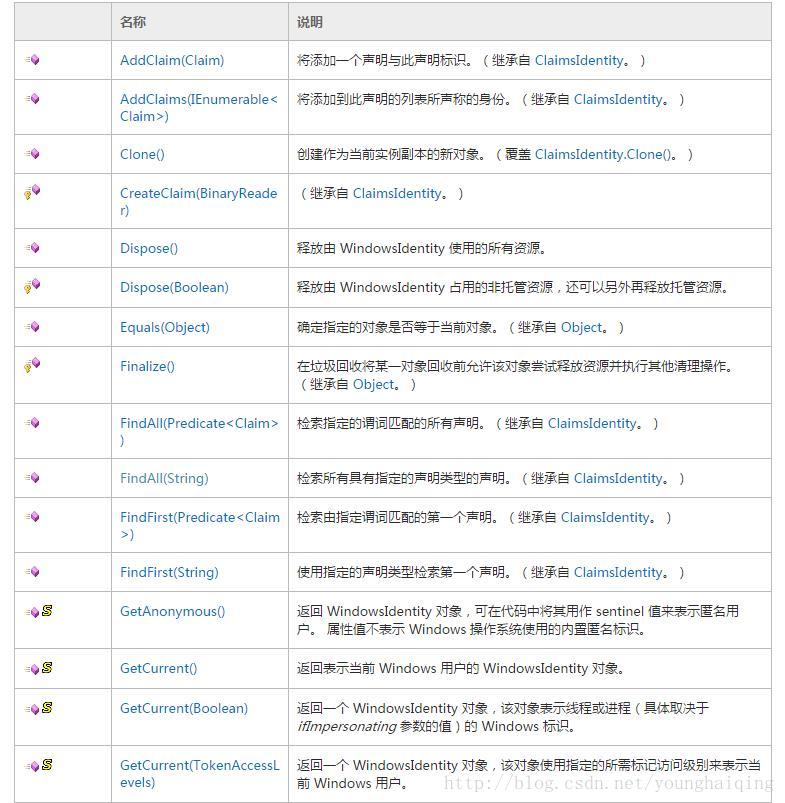Click the method icon in the Clone() row

(33, 154)
